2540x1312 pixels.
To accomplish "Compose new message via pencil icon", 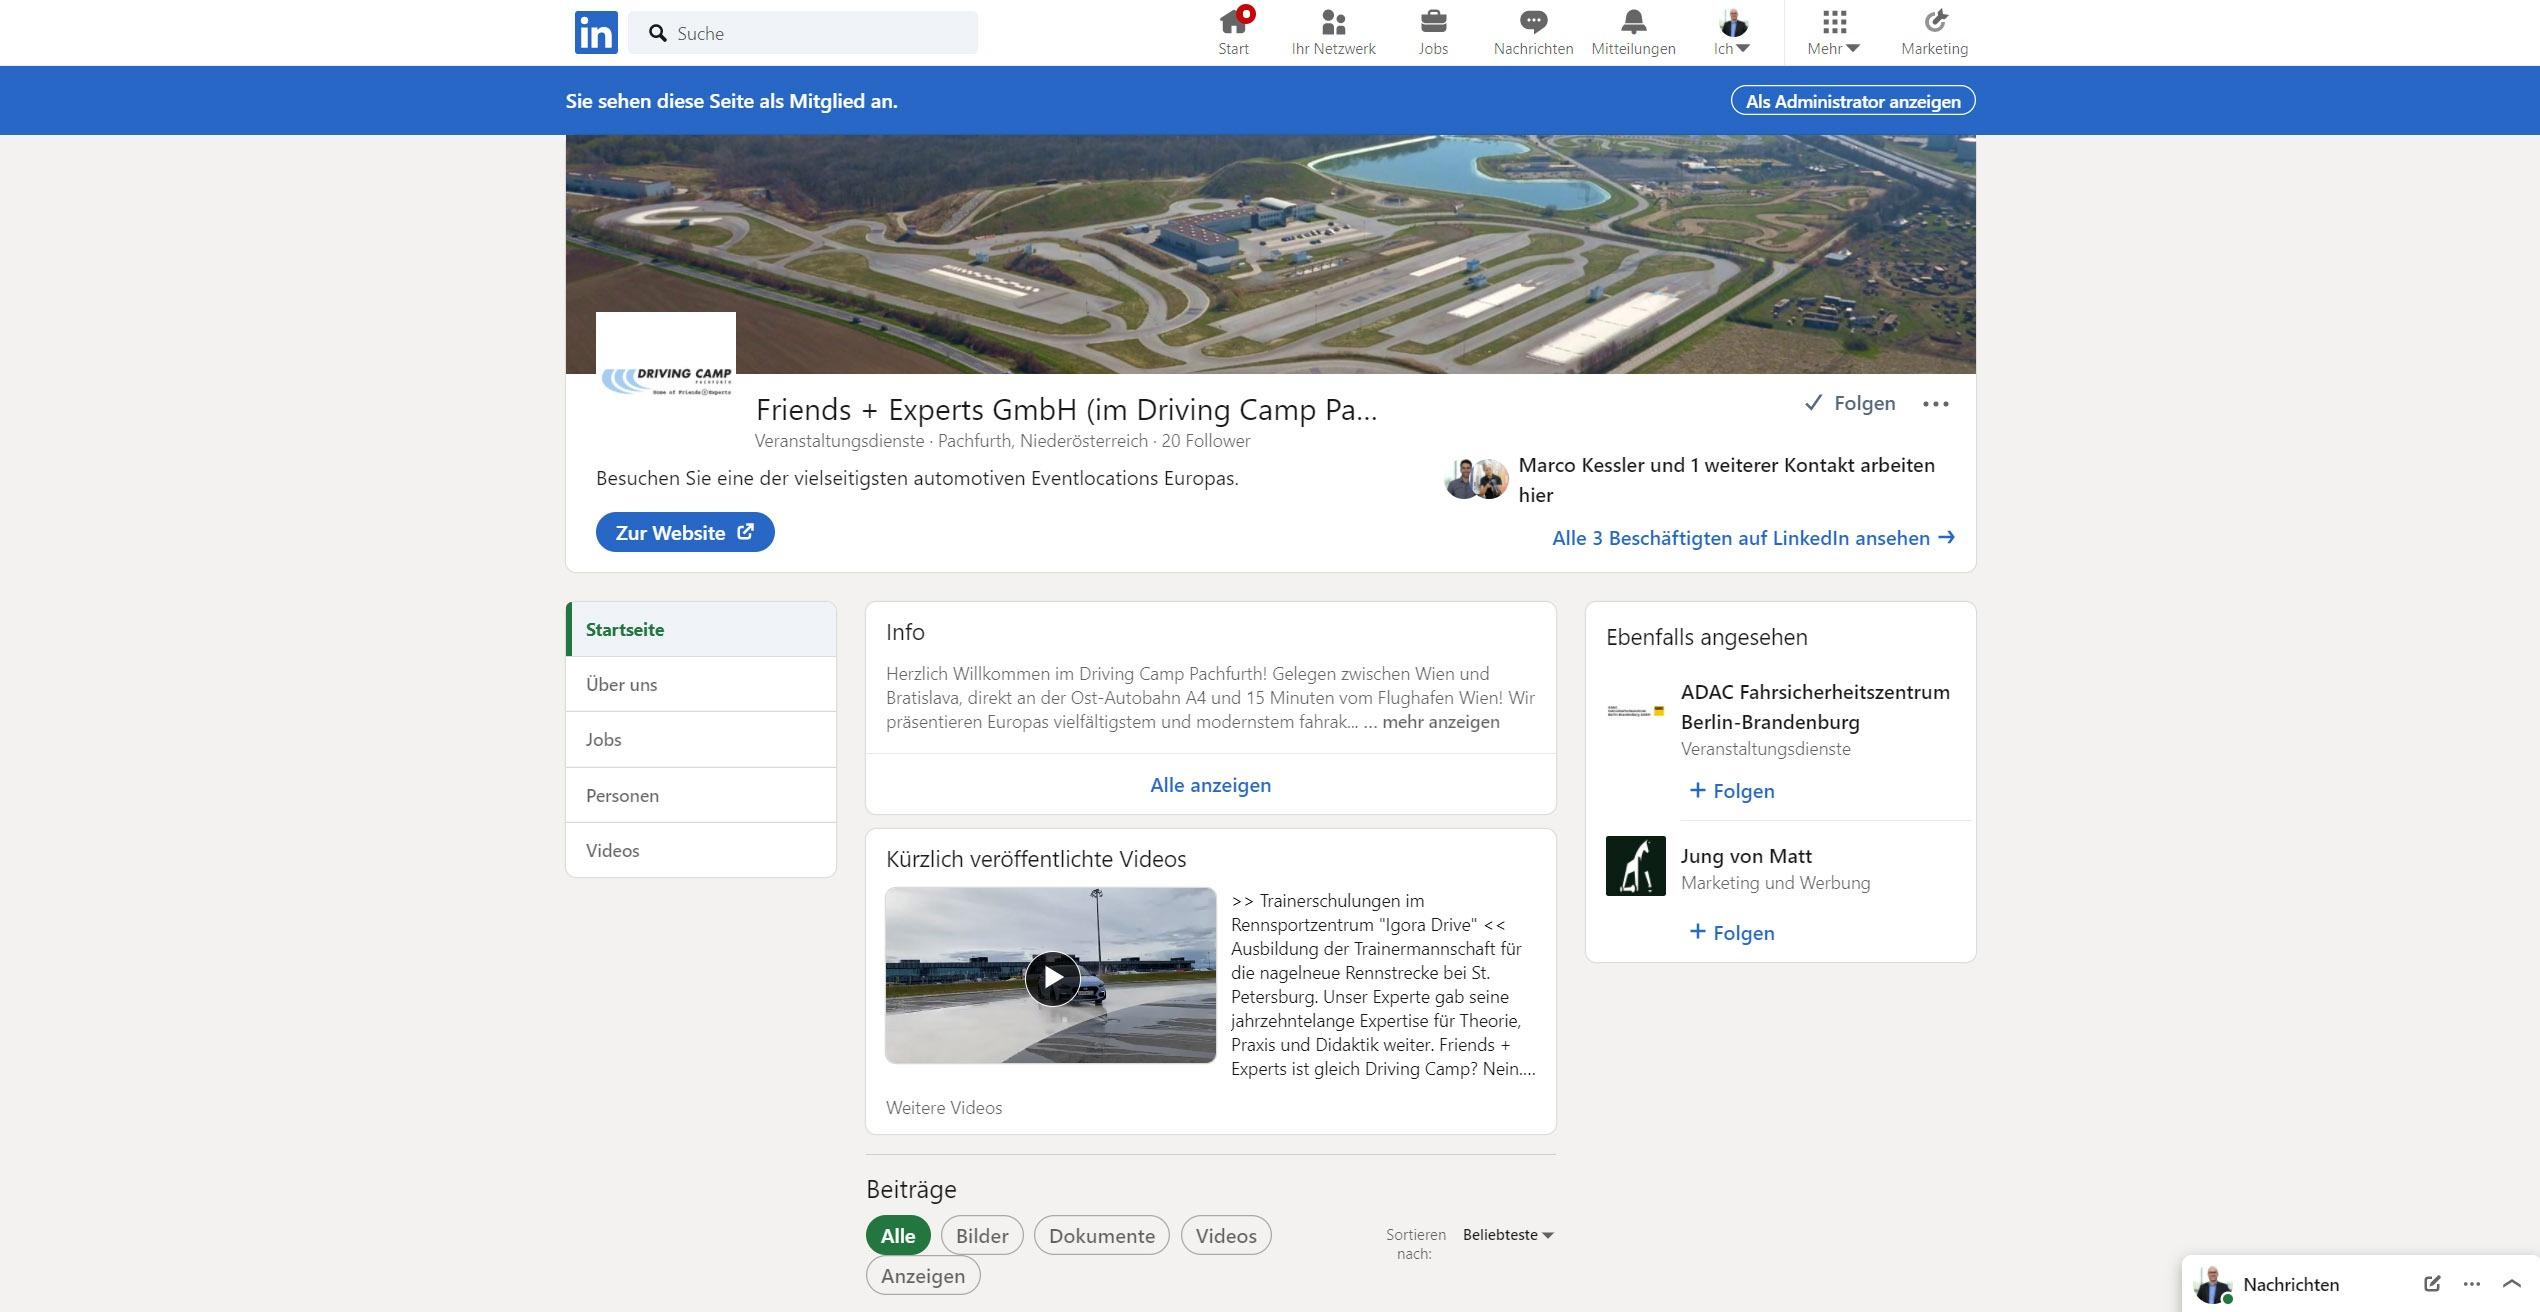I will [2432, 1284].
